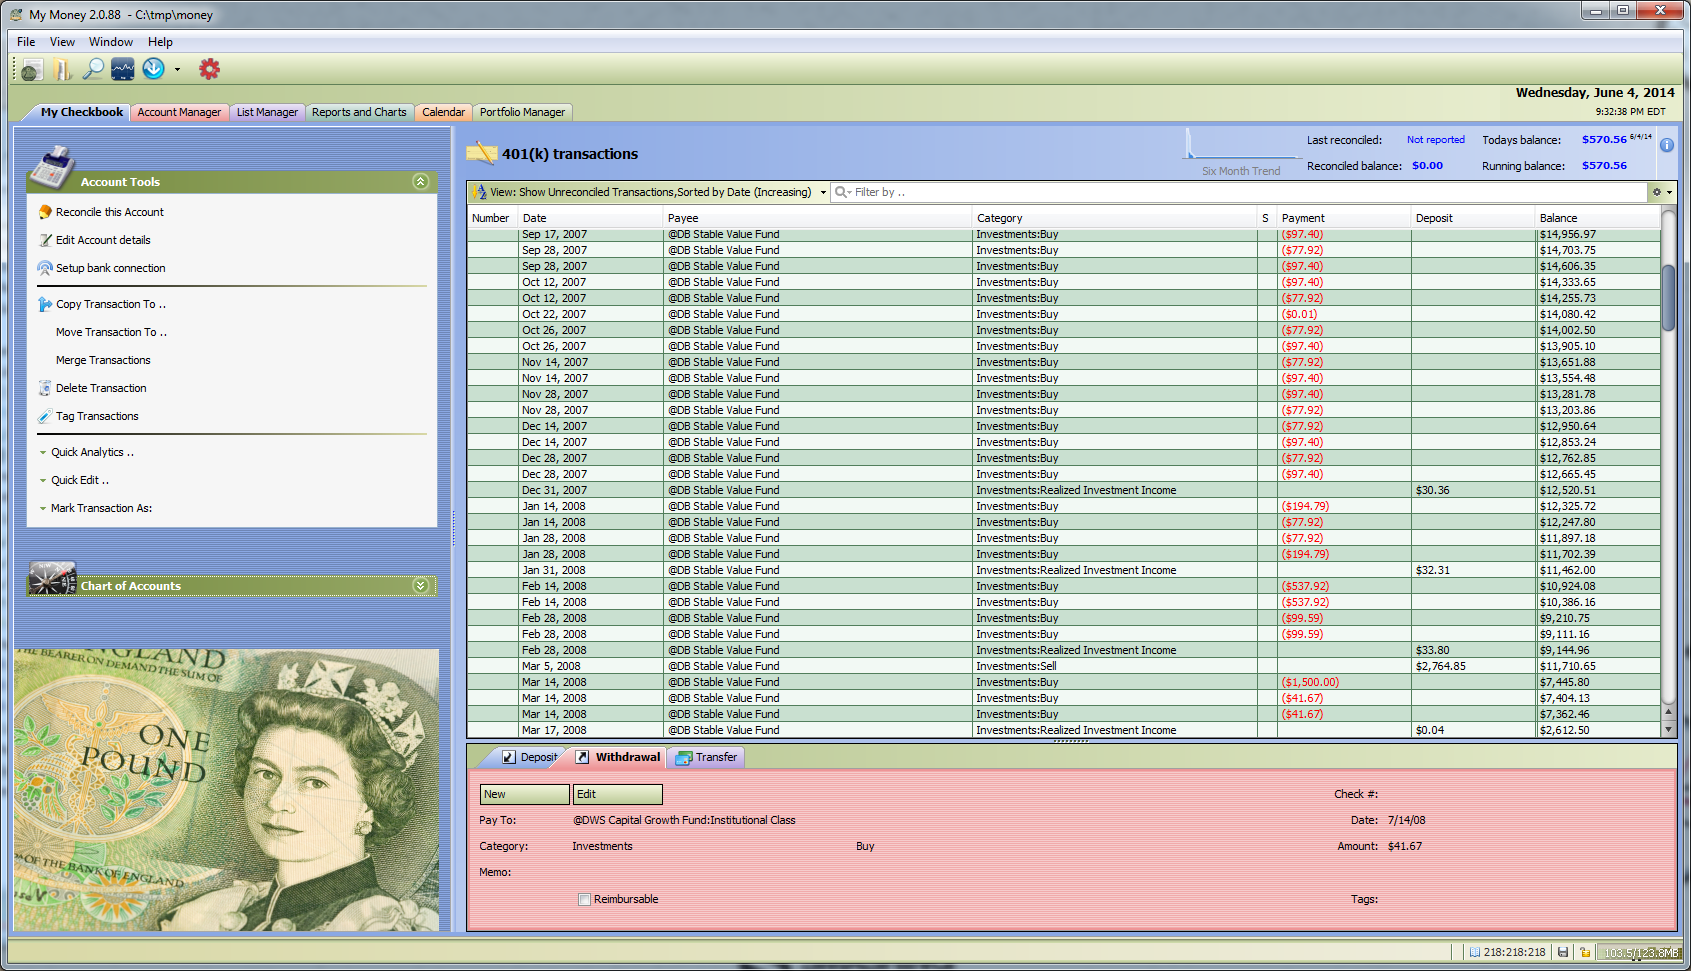The image size is (1691, 971).
Task: Click the view filter funnel icon
Action: coord(479,192)
